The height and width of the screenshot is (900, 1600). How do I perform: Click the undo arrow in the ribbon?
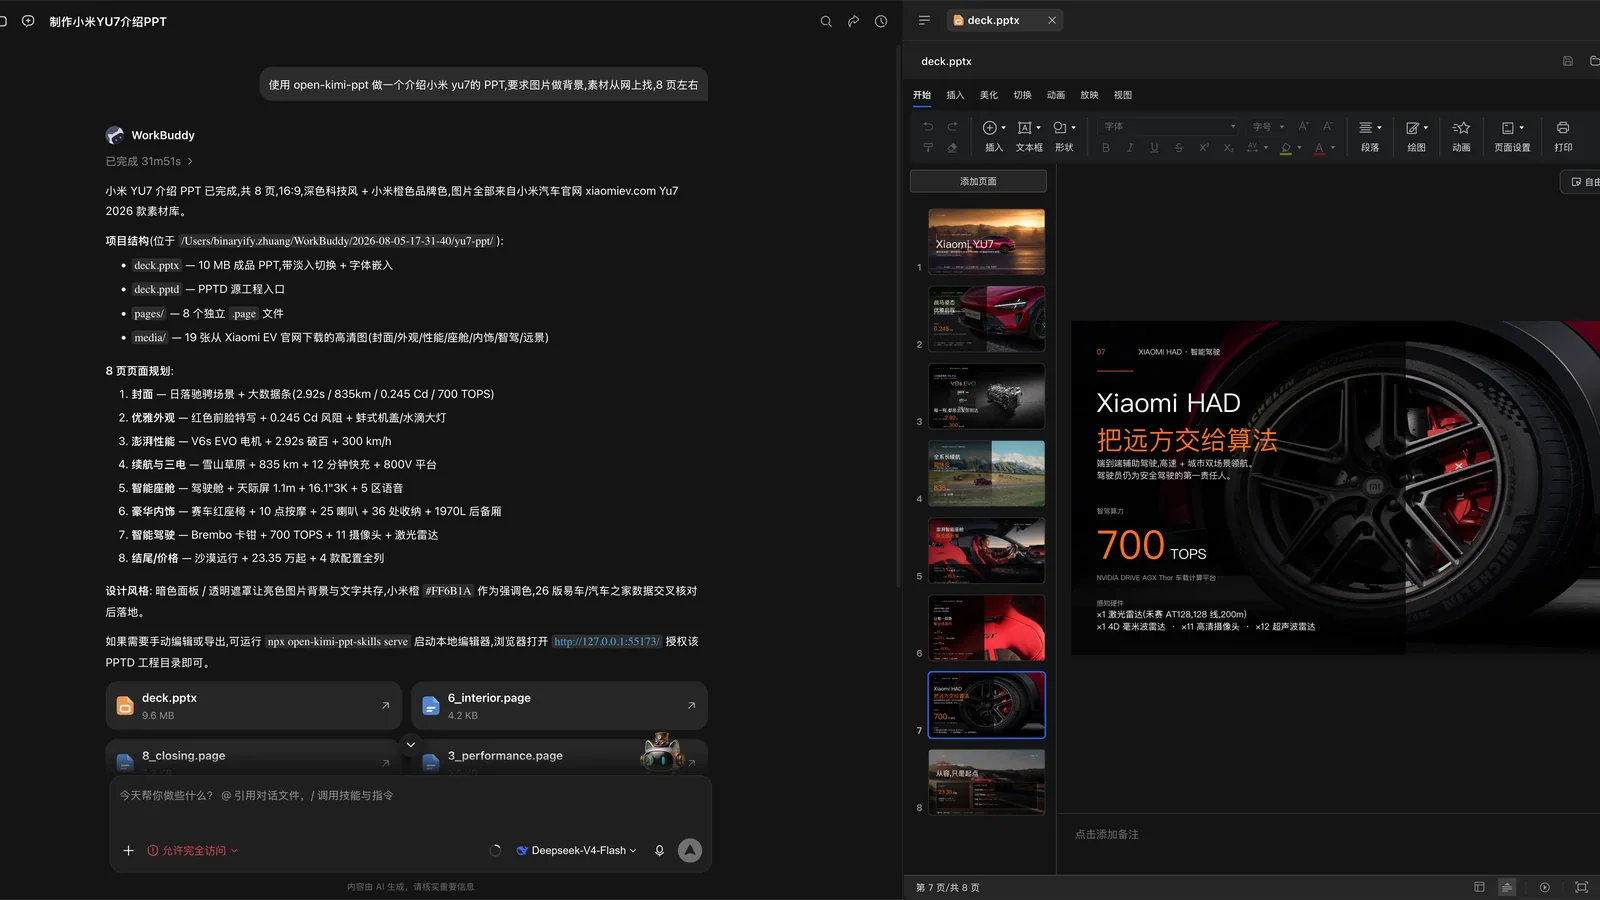click(928, 127)
